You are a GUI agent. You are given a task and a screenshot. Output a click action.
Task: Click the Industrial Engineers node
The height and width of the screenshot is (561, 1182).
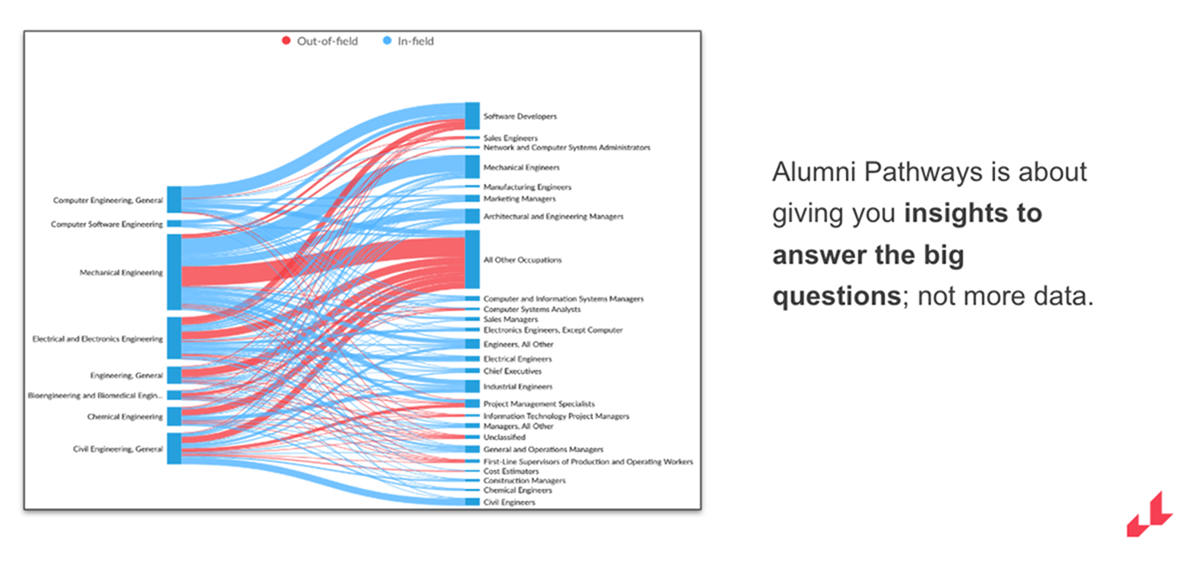coord(472,386)
